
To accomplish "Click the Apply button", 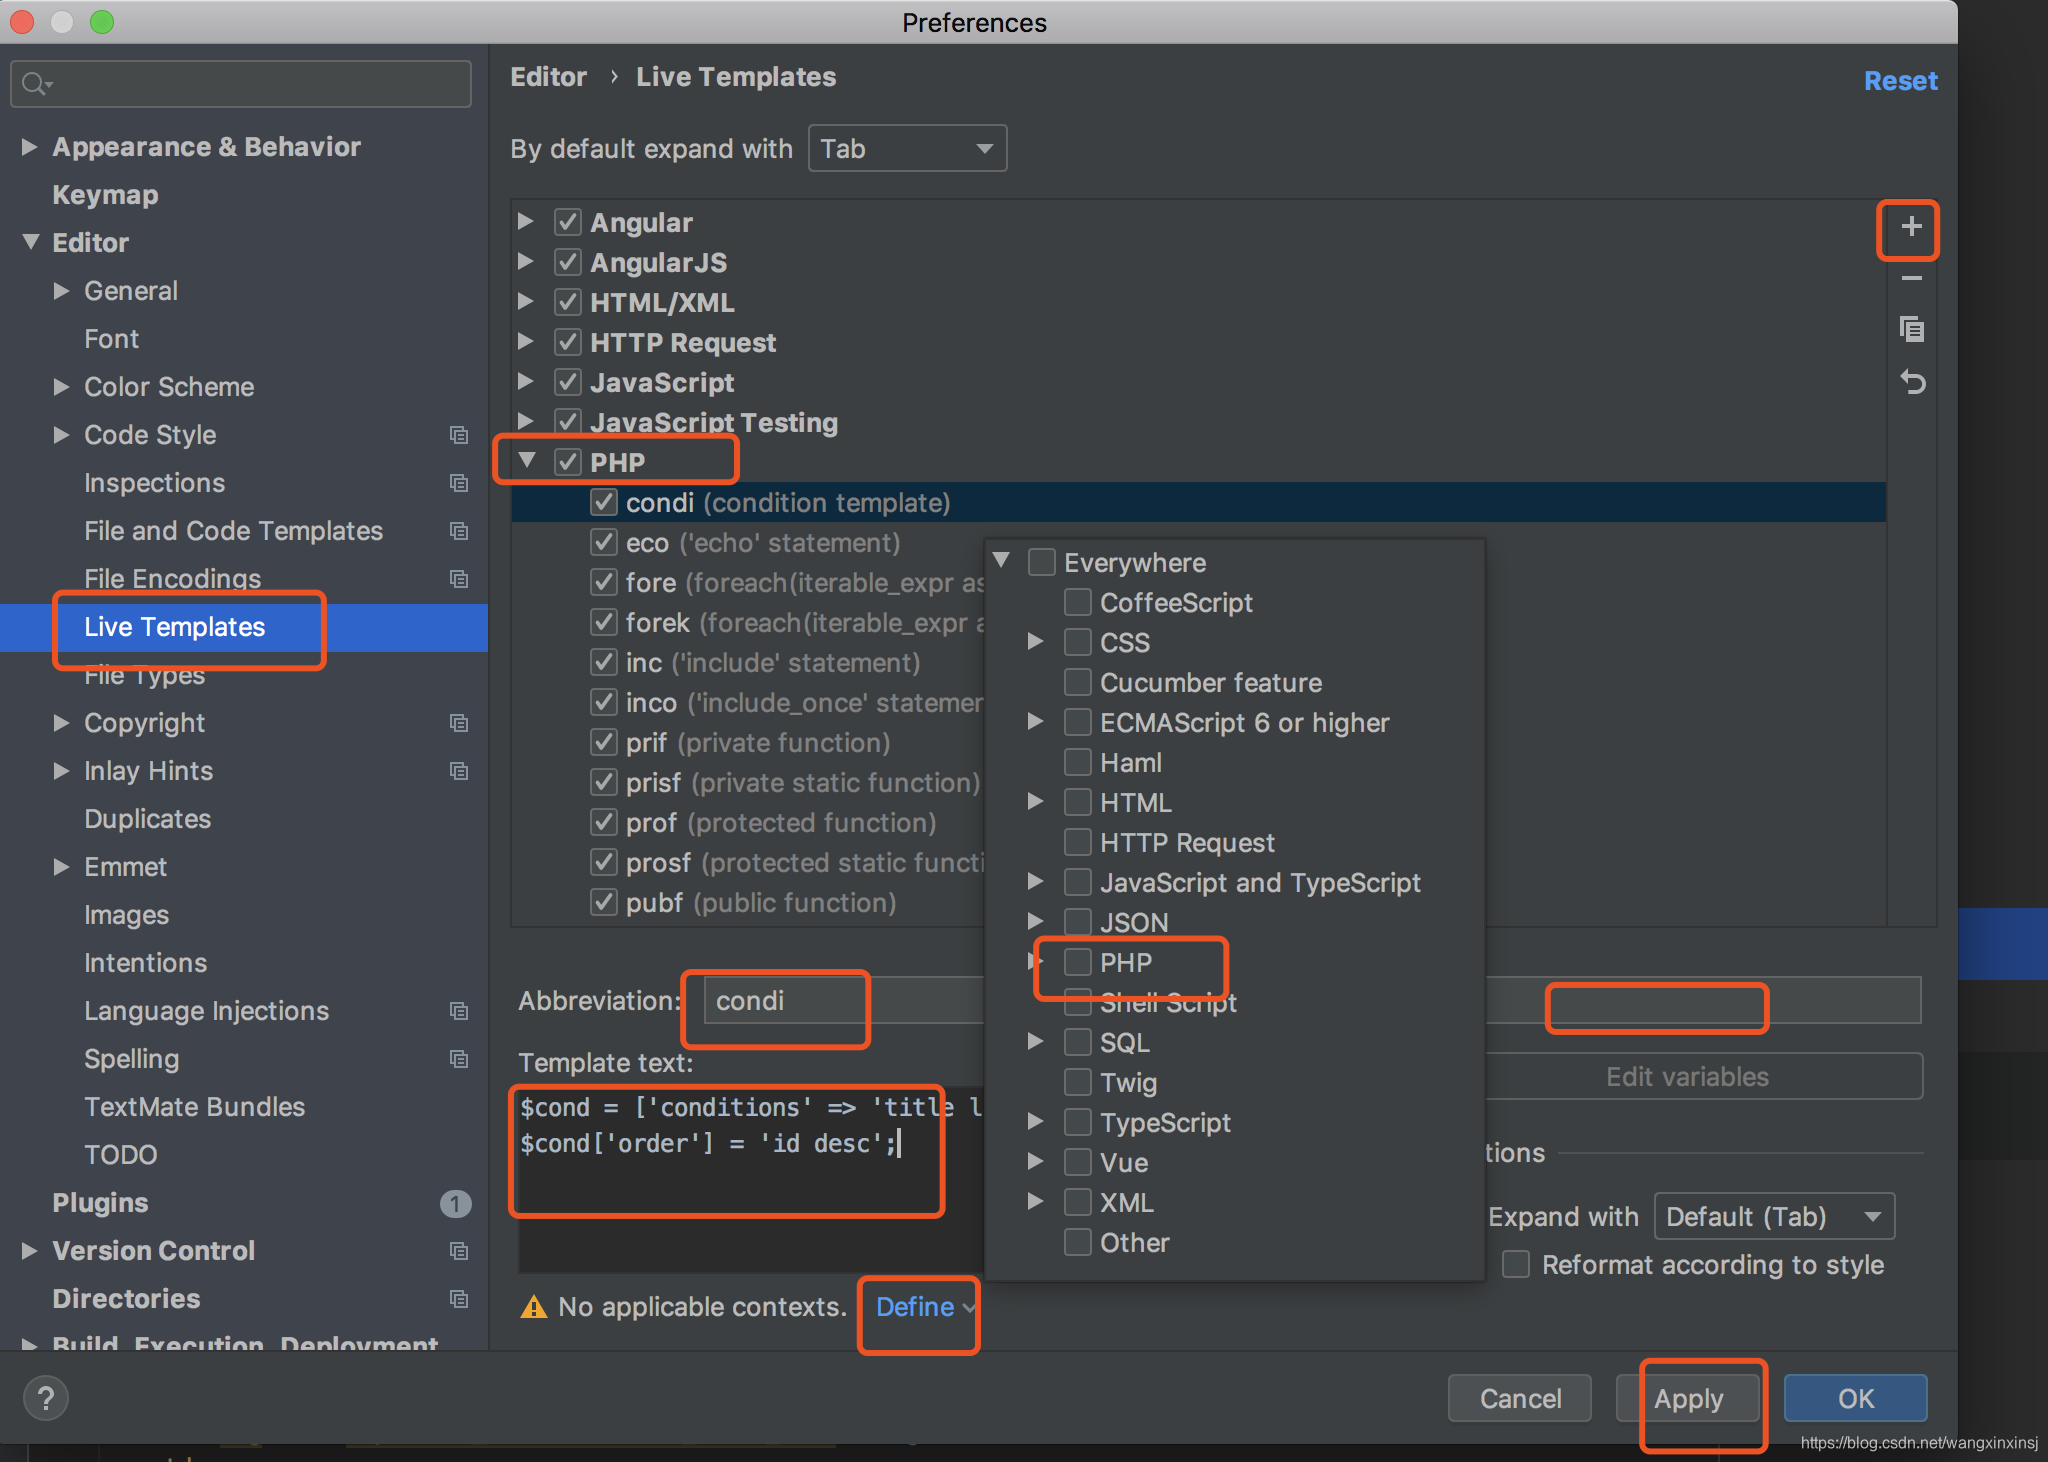I will point(1688,1398).
